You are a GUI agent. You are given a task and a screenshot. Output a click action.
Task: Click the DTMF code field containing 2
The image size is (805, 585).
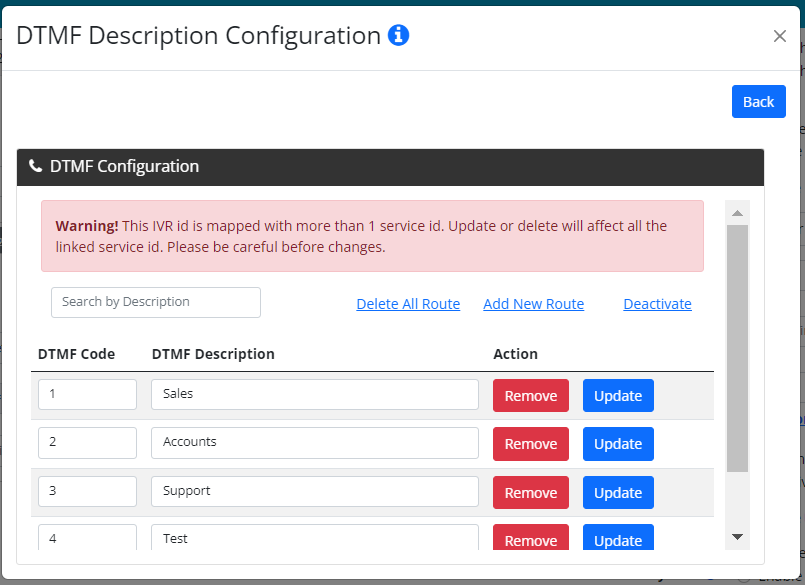coord(87,443)
